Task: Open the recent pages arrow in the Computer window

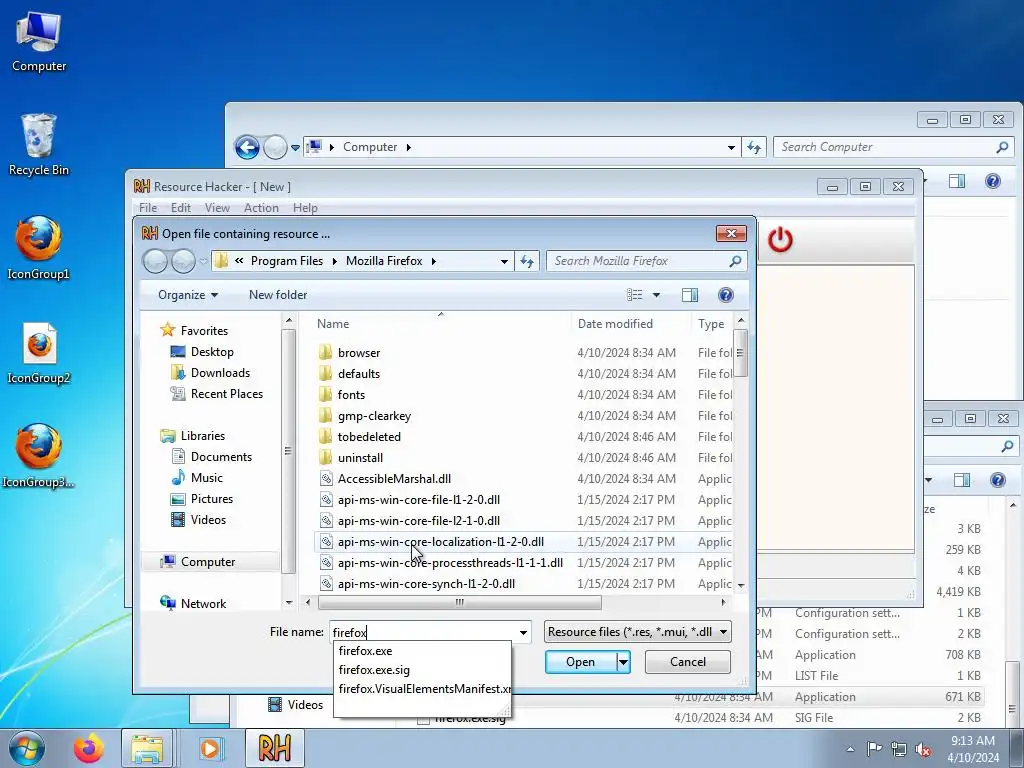Action: coord(295,148)
